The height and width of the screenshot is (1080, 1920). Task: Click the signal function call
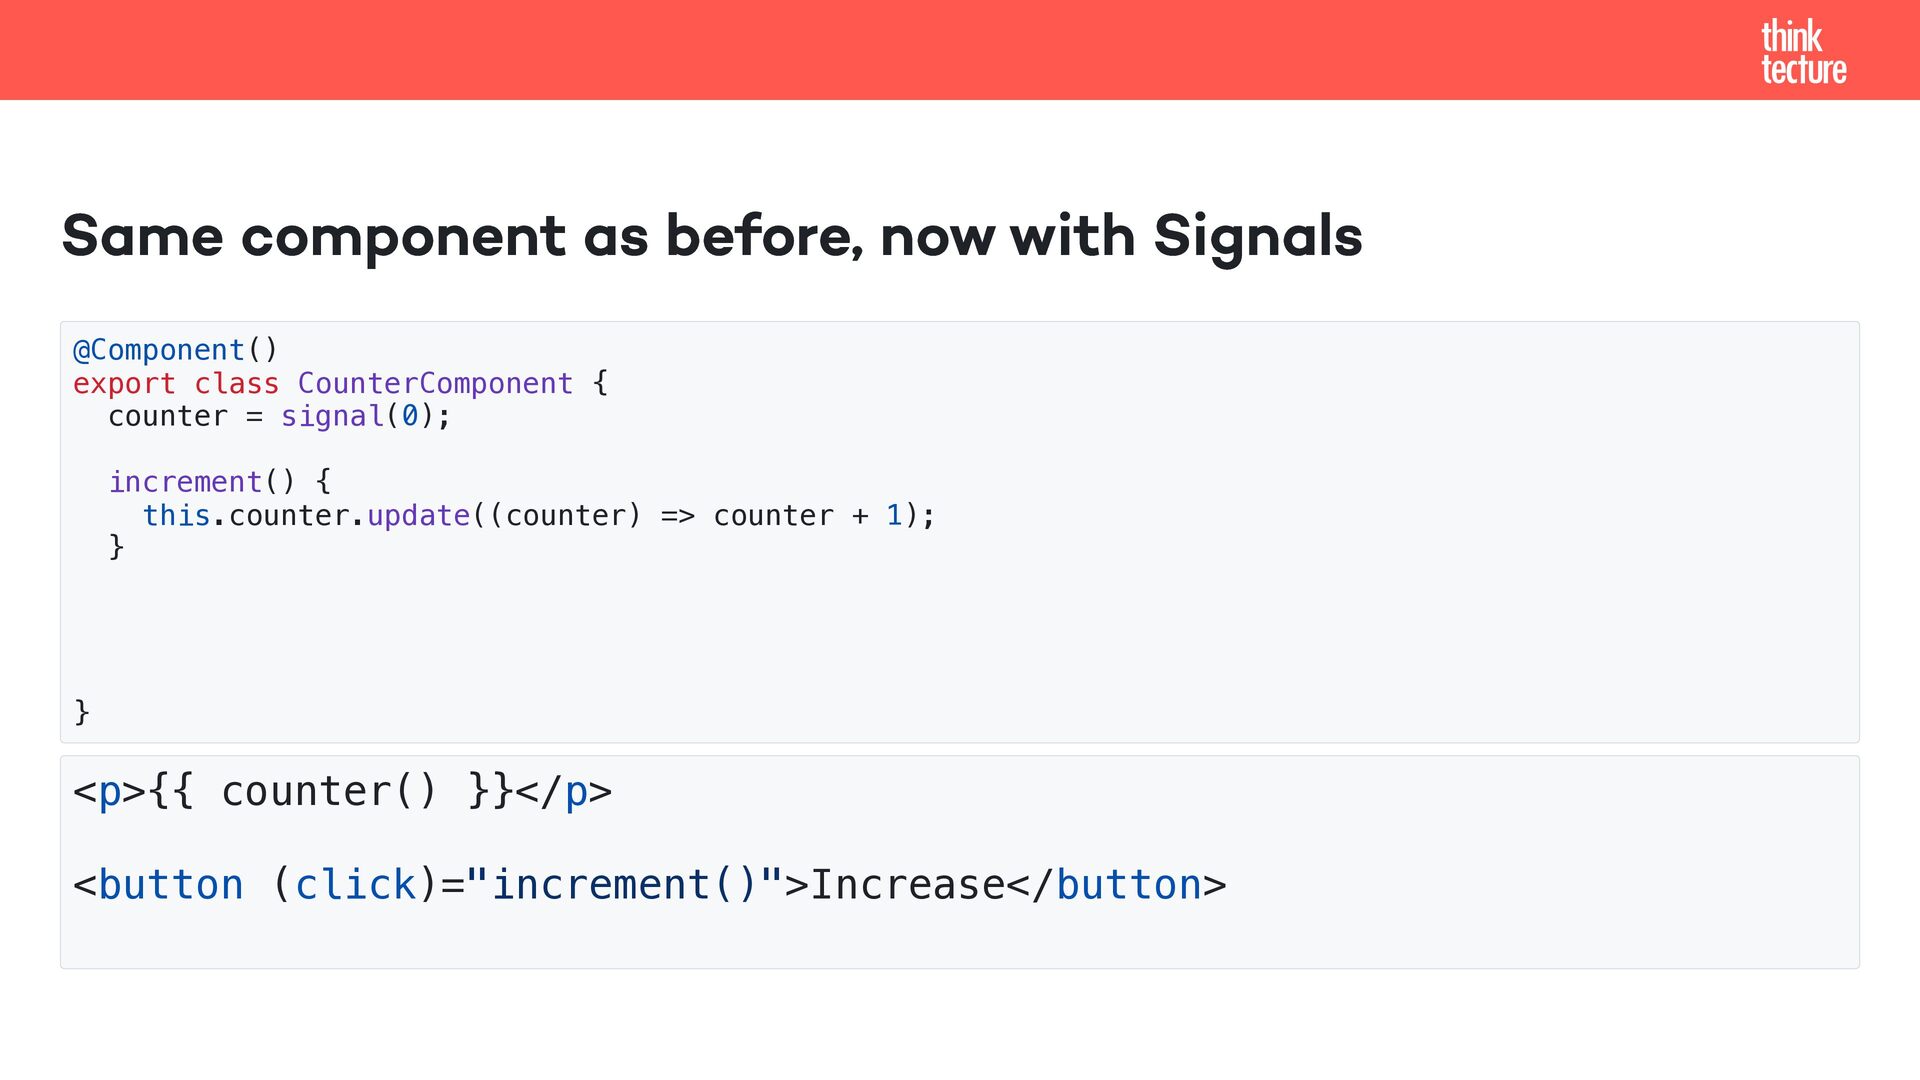tap(332, 416)
